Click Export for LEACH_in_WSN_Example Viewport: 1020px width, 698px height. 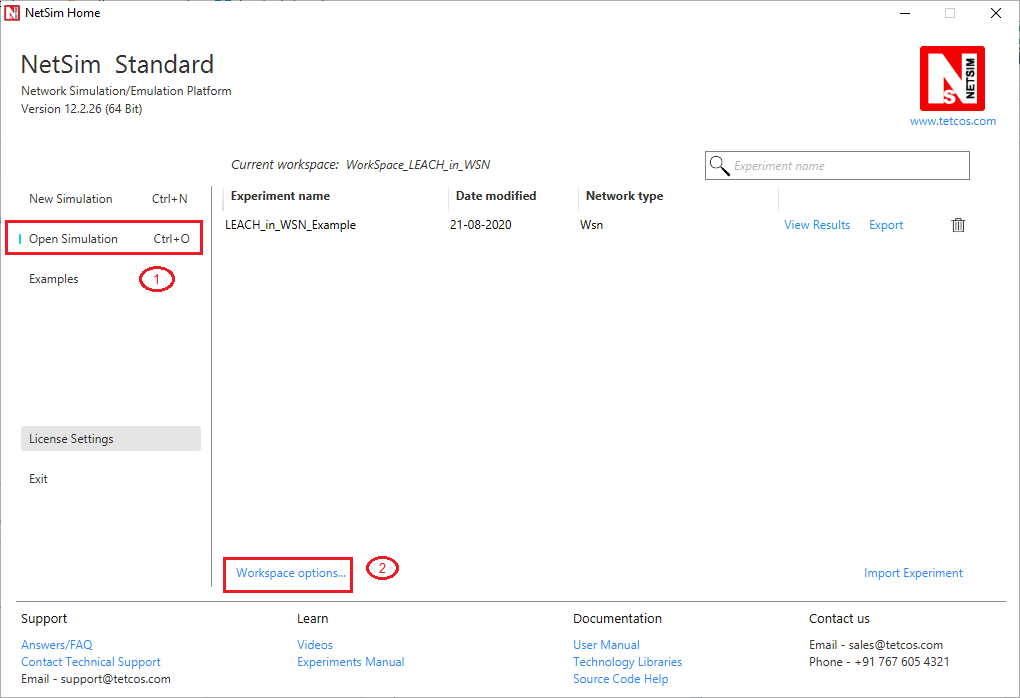886,225
